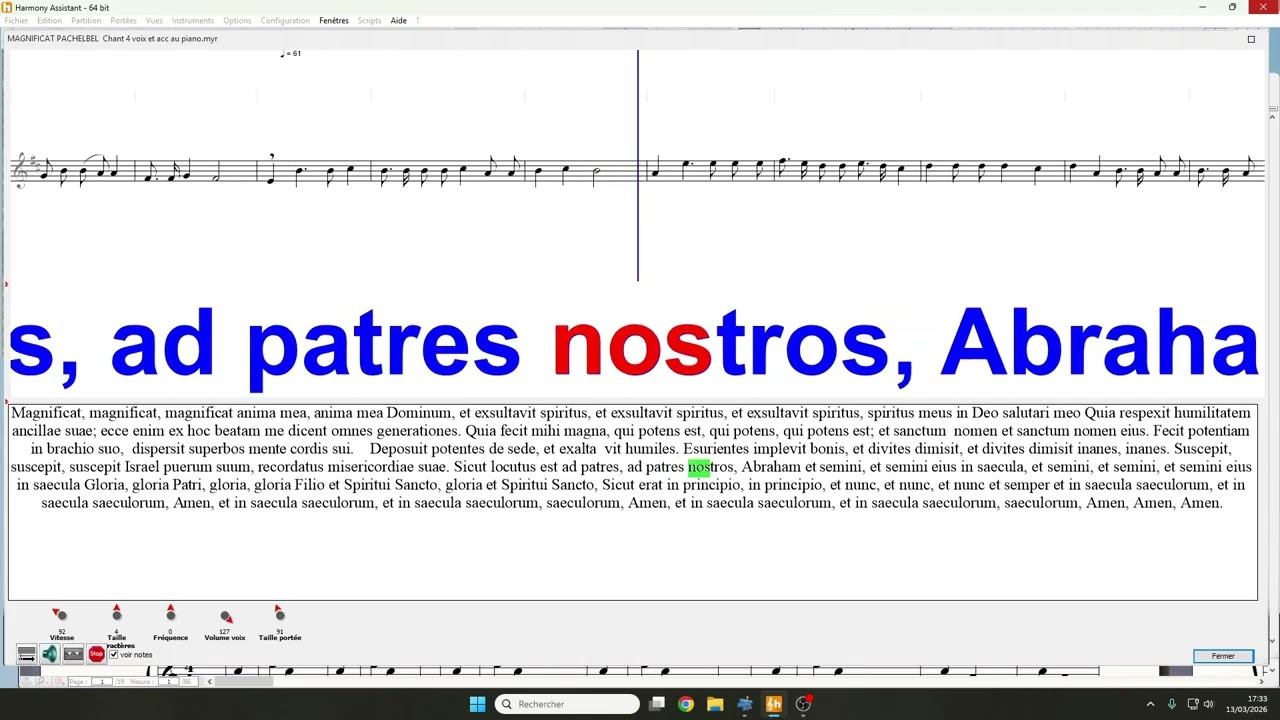
Task: Open the Windows Start menu
Action: pos(477,704)
